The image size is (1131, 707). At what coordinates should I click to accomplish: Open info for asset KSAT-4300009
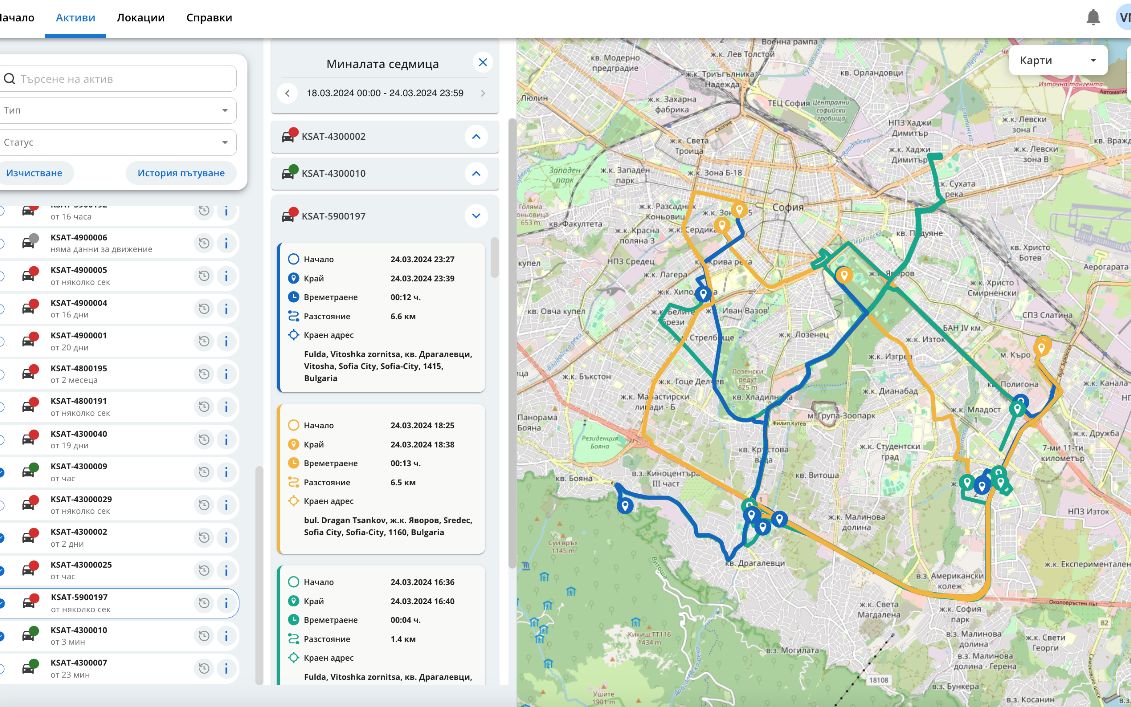[x=226, y=472]
